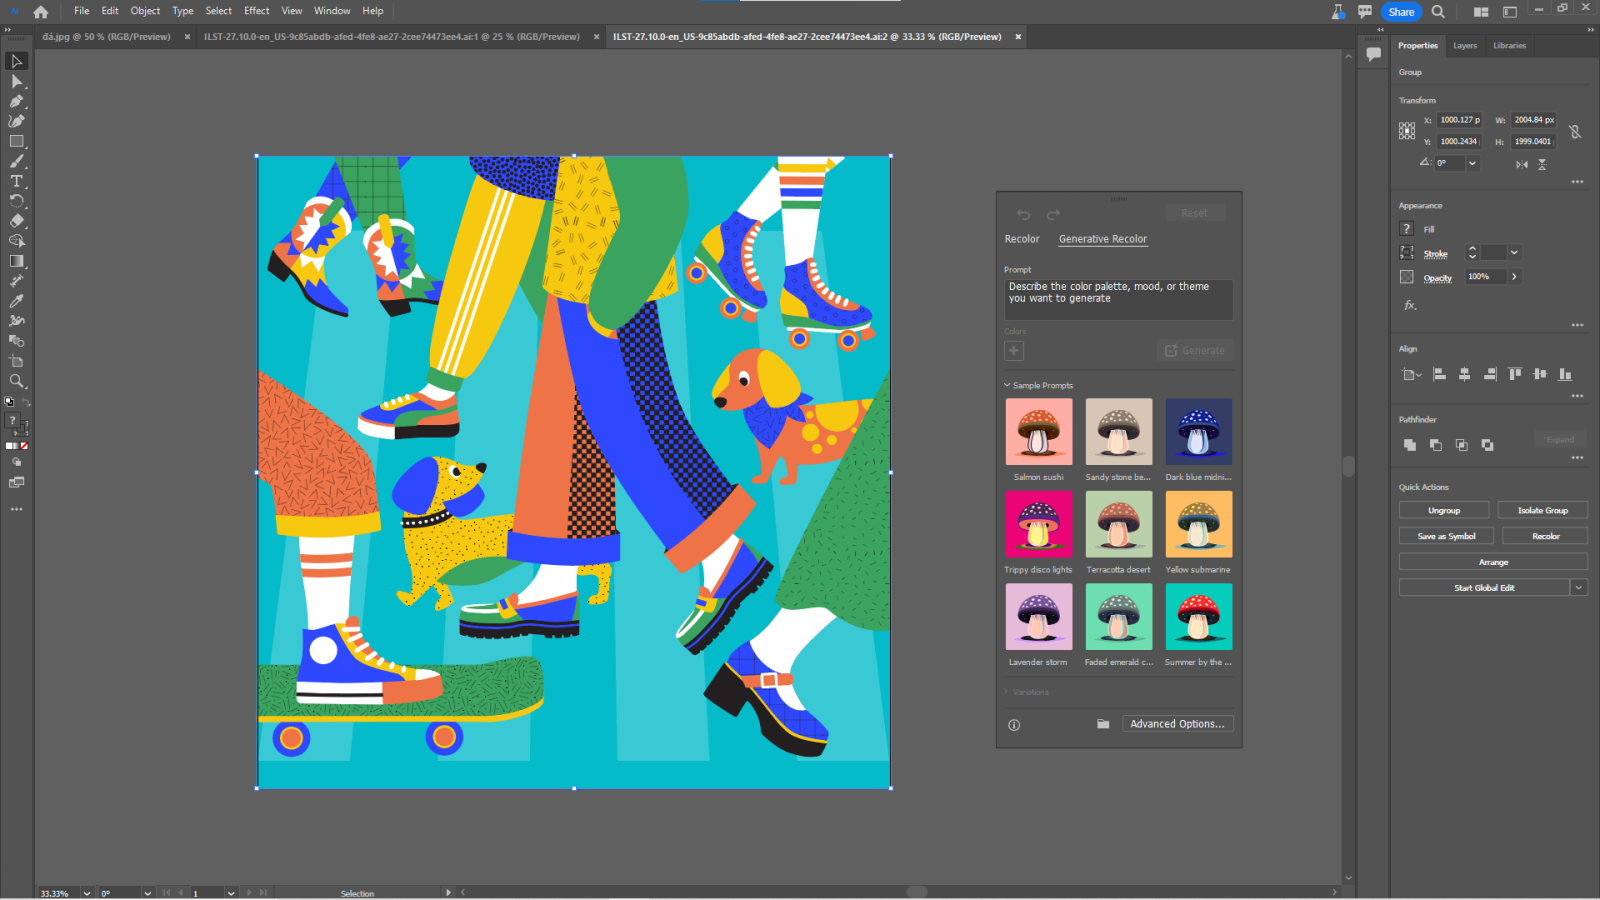Open color library folder in Recolor panel

[x=1103, y=724]
